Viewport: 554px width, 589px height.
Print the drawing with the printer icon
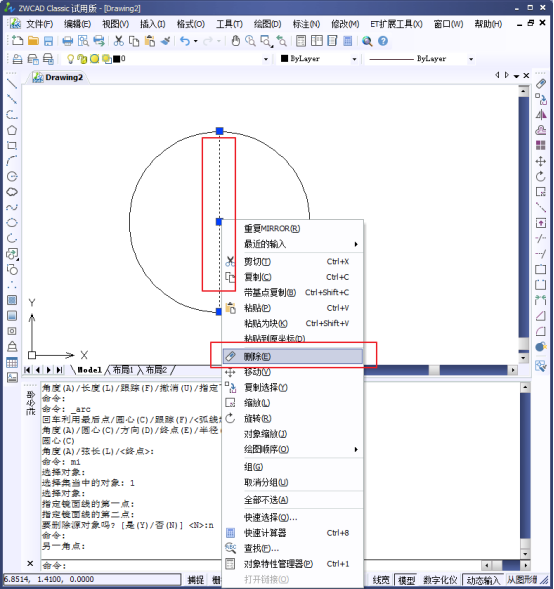(x=68, y=41)
